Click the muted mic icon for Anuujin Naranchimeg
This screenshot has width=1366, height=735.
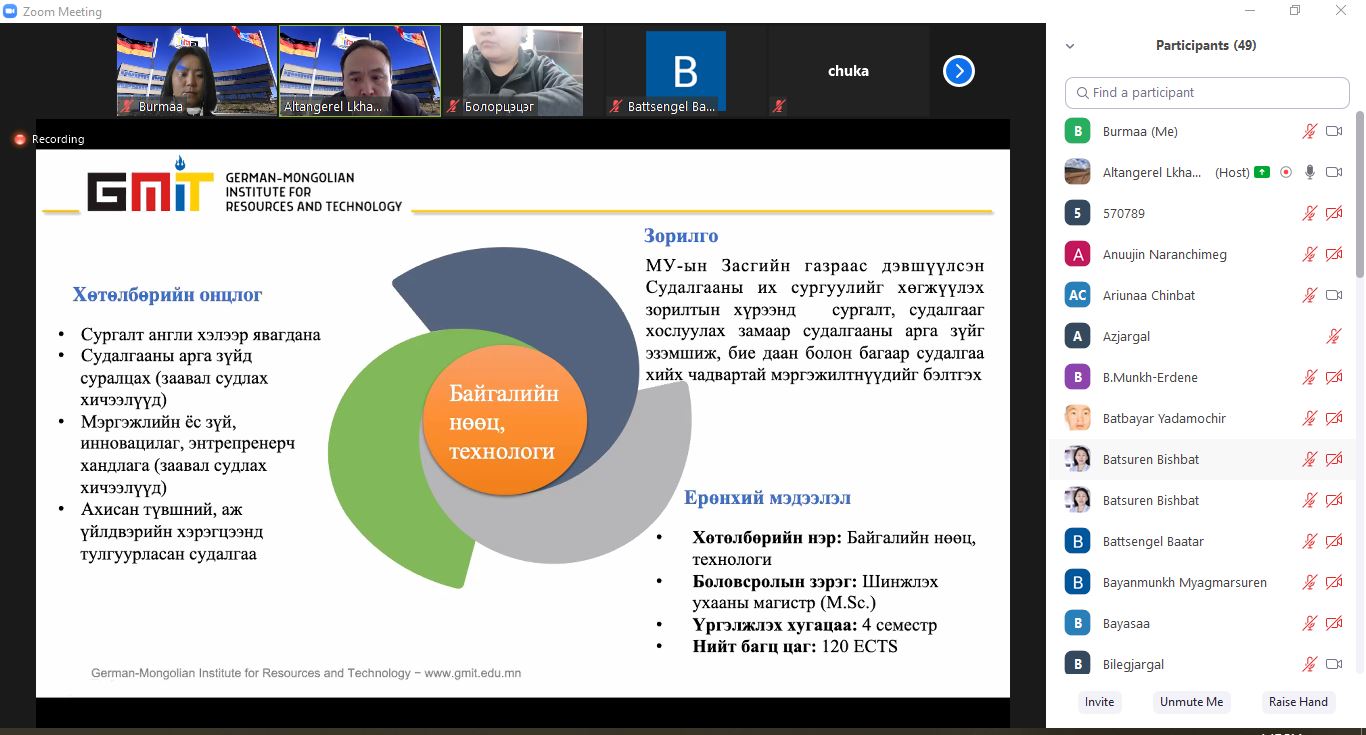[1309, 254]
